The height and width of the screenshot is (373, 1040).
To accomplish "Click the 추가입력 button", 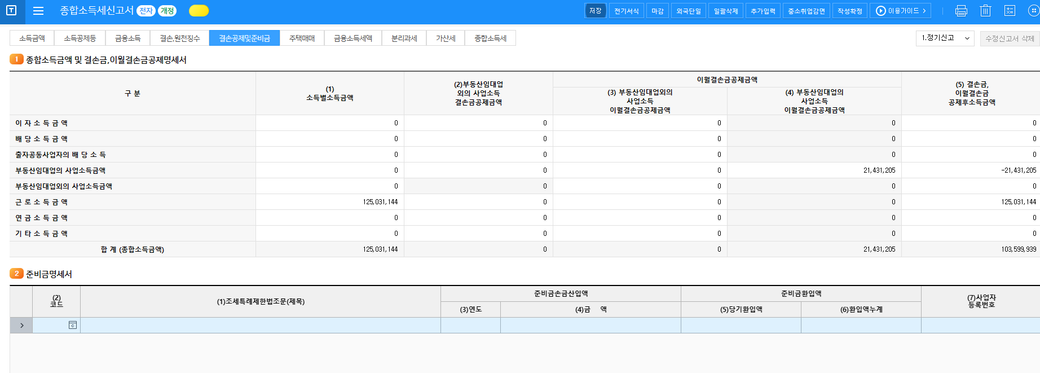I will [763, 11].
